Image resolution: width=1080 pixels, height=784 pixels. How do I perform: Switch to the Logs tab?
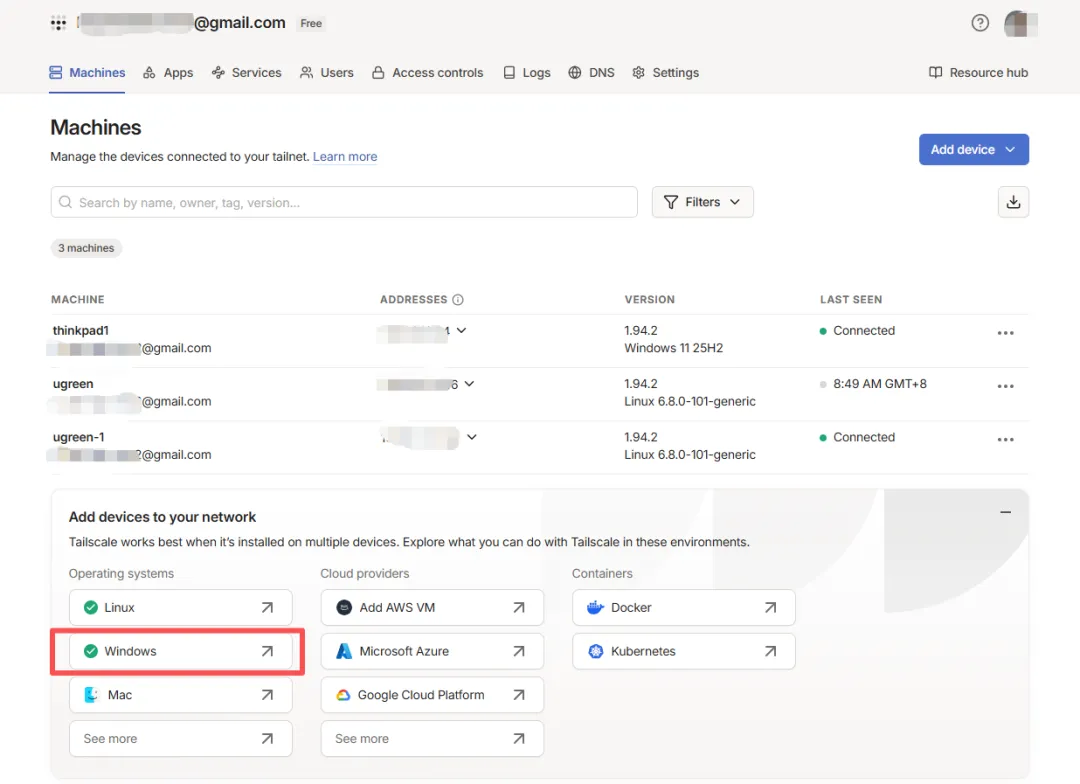(x=527, y=72)
